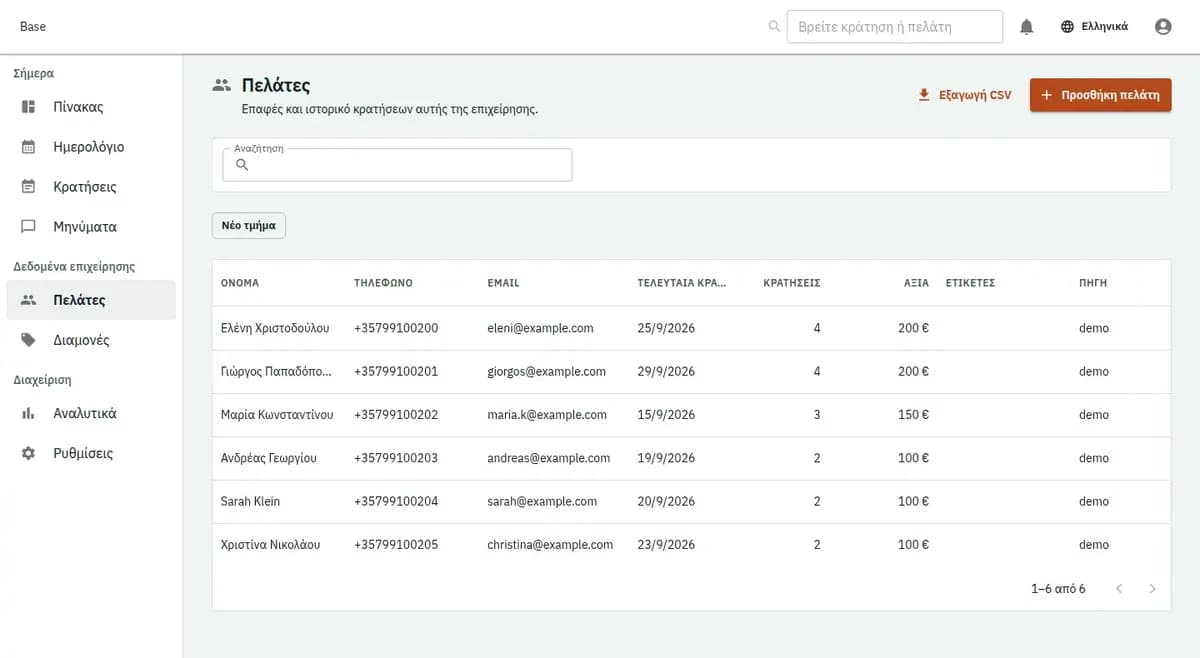Focus the Αναζήτηση customer search field

(397, 165)
